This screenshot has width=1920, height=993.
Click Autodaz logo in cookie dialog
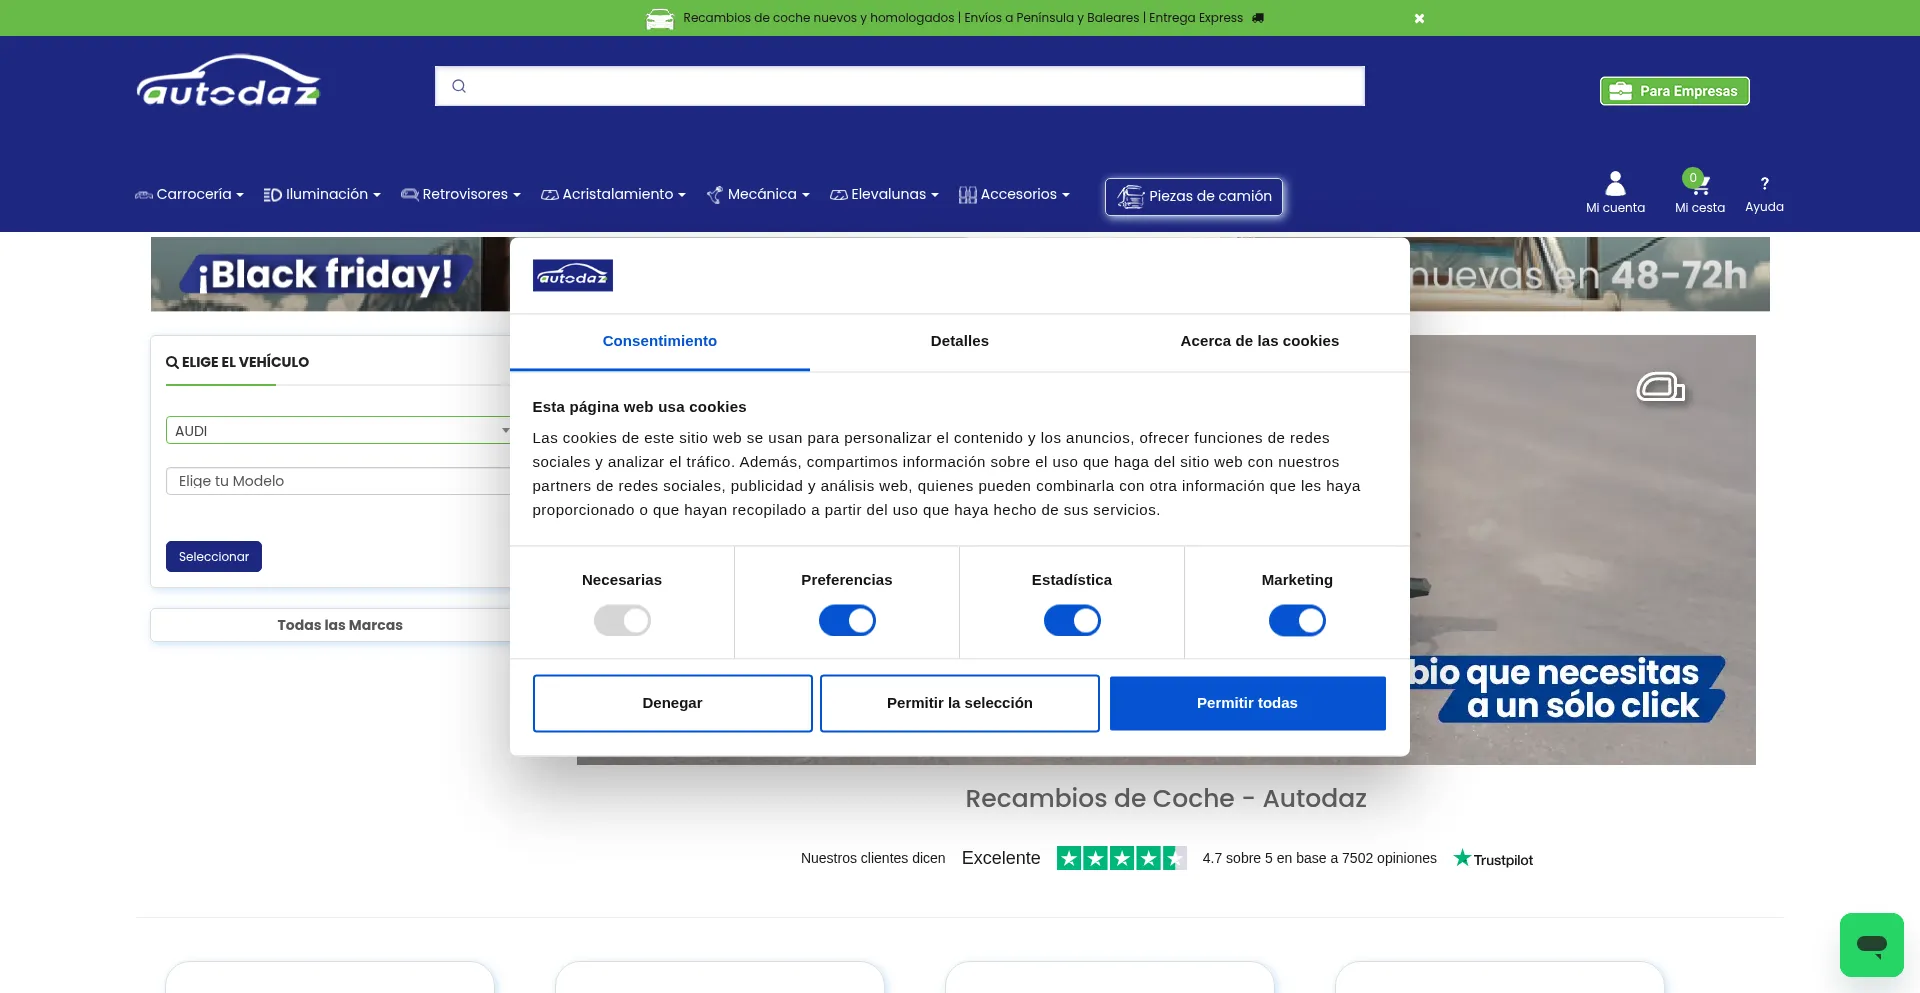pyautogui.click(x=572, y=276)
